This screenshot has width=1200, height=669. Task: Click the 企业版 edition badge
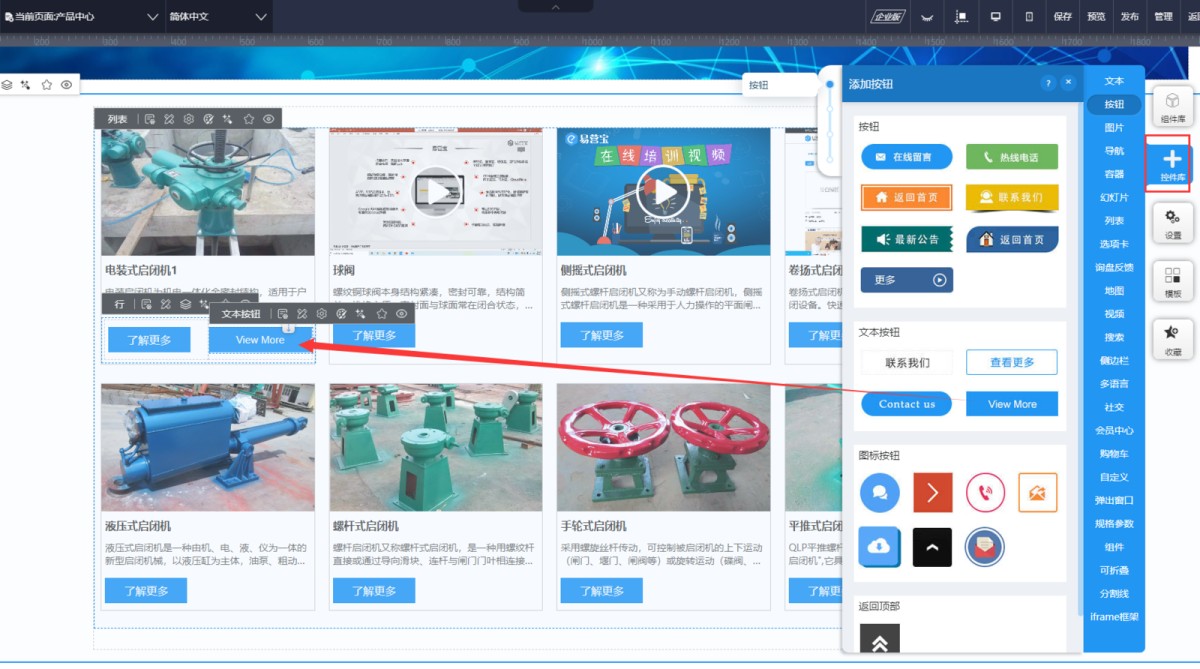(887, 17)
